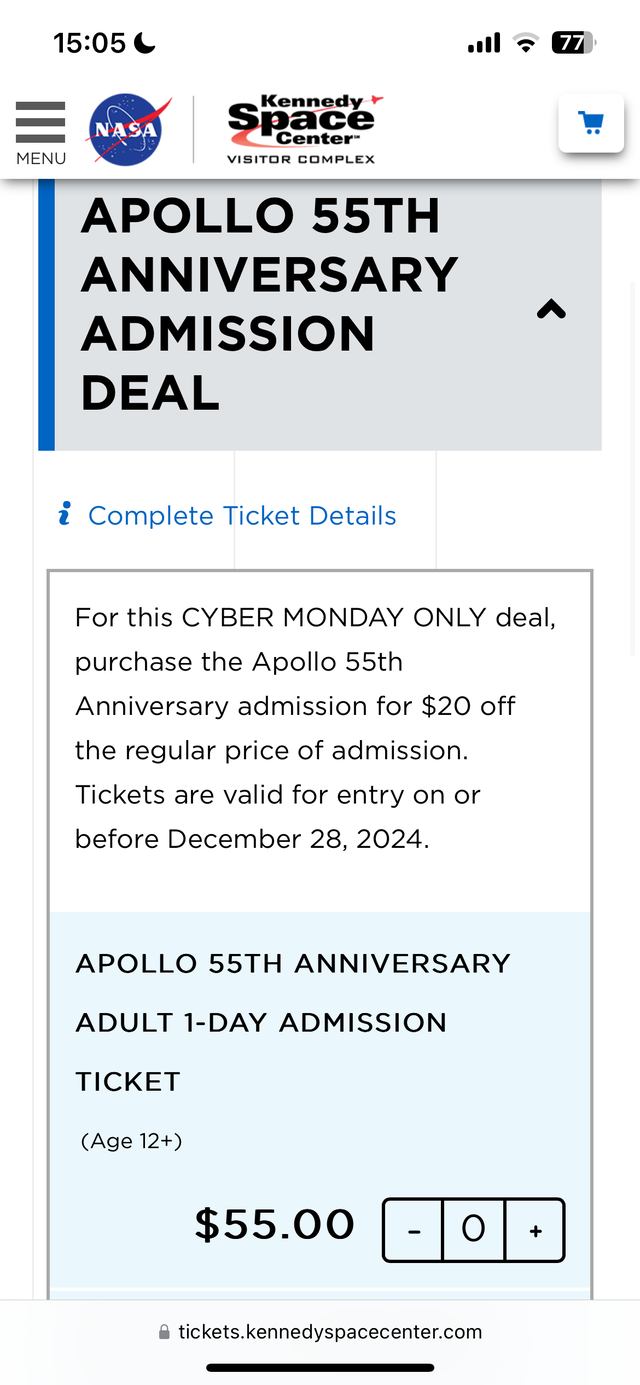This screenshot has height=1385, width=640.
Task: Tap the tickets.kennedyspacecenter.com address bar
Action: pyautogui.click(x=330, y=1332)
